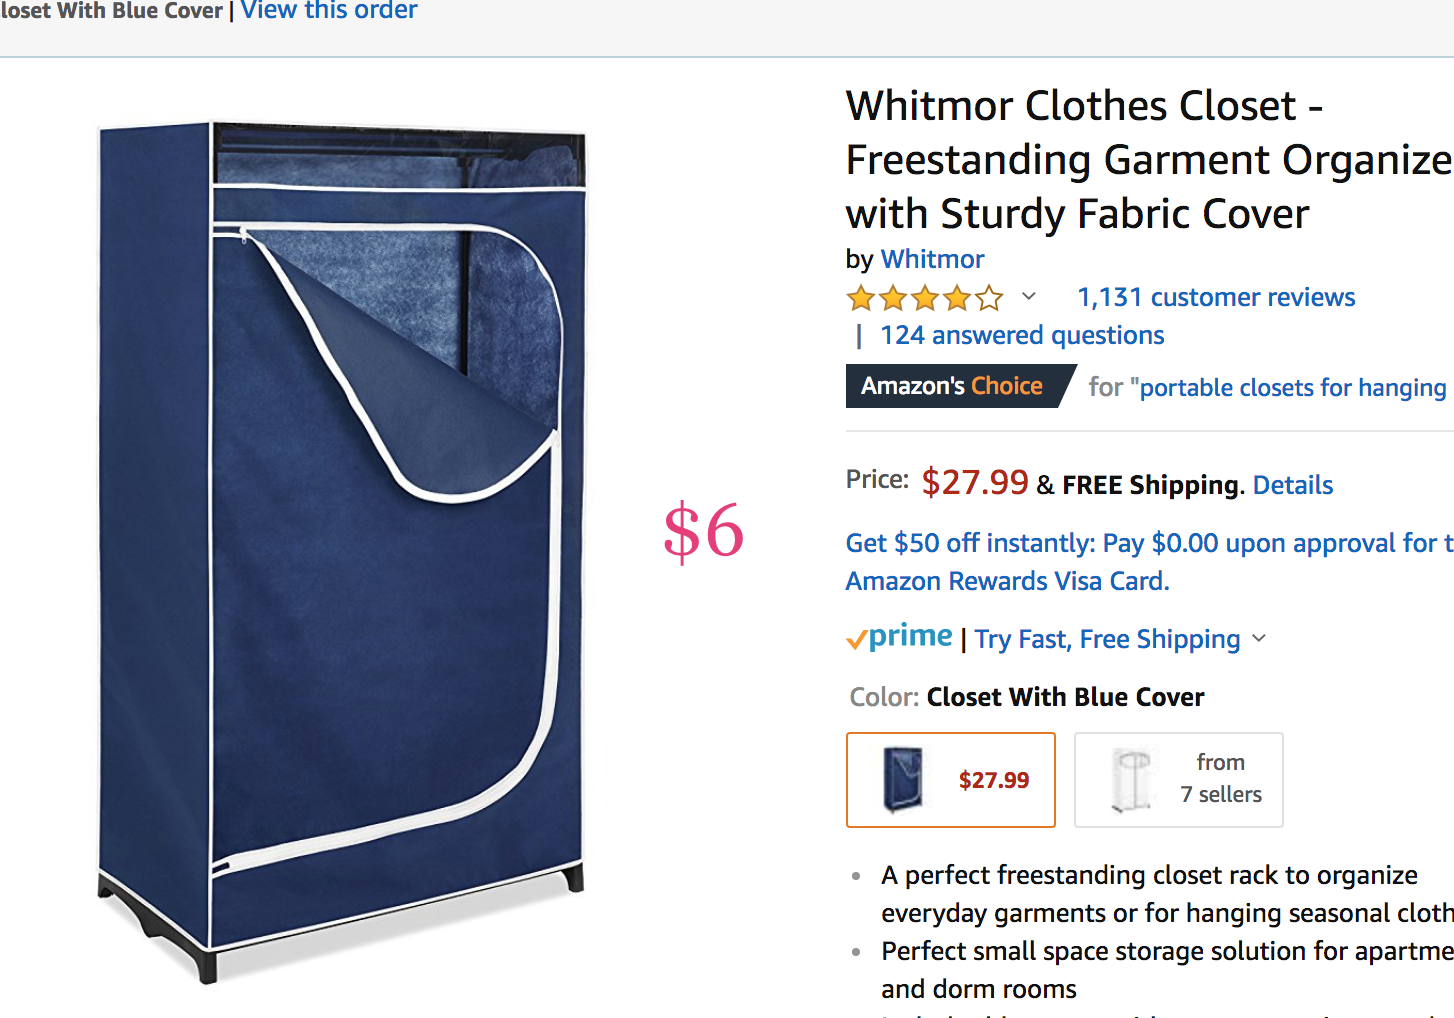1454x1018 pixels.
Task: Click the star rating icons
Action: (x=924, y=298)
